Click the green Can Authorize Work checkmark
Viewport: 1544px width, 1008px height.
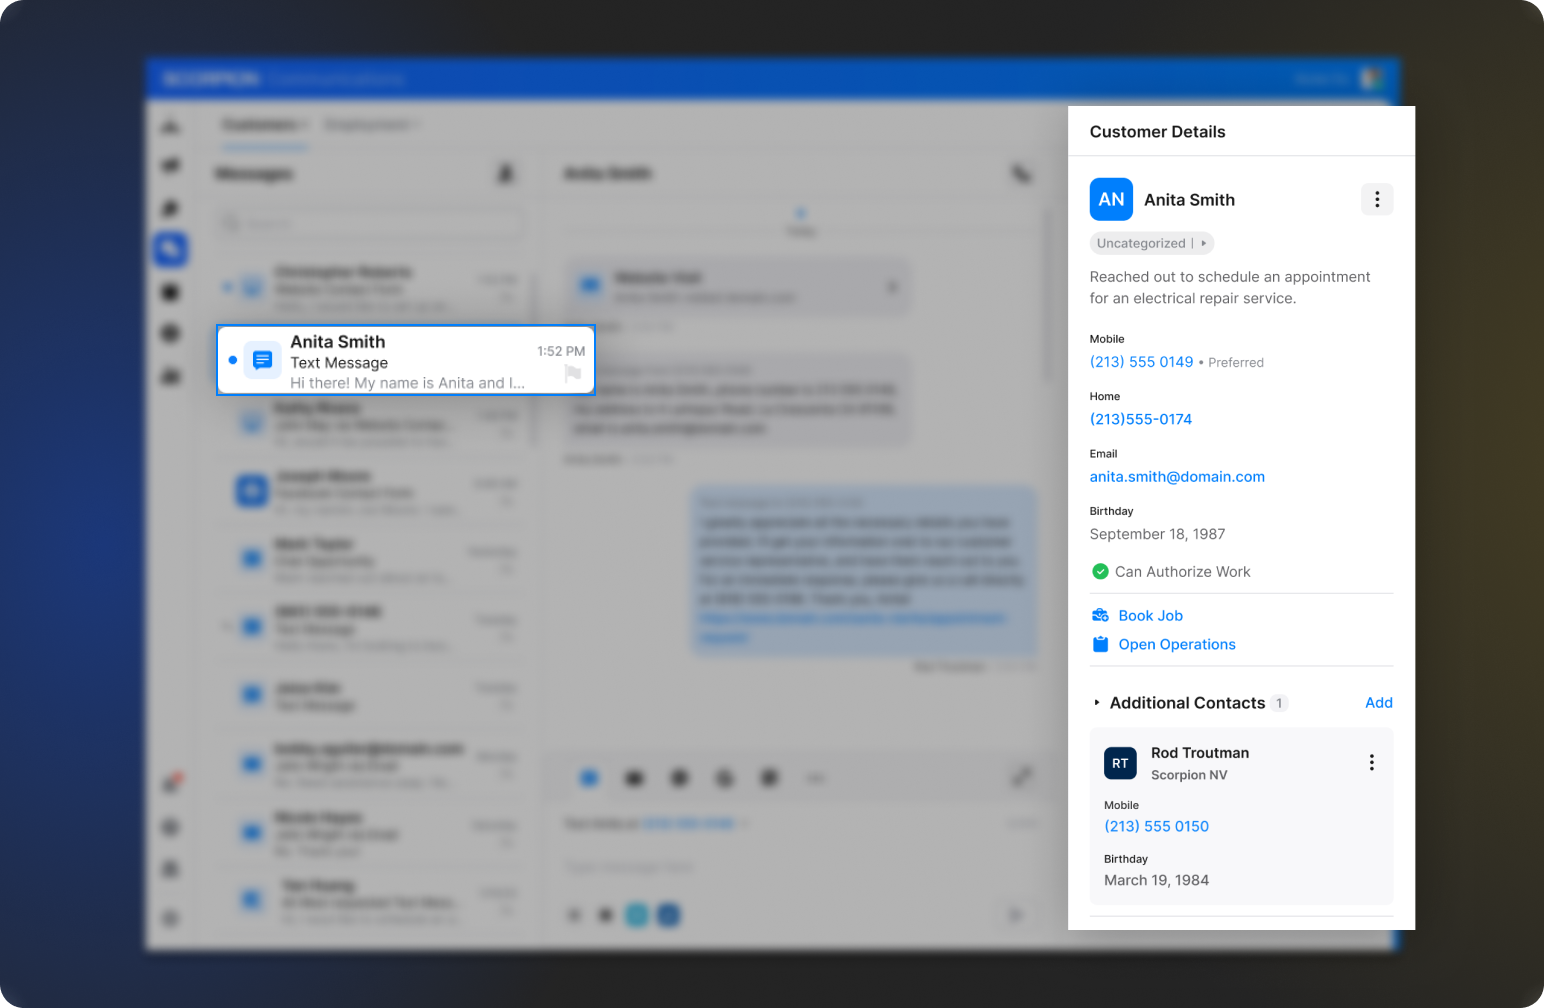[x=1100, y=572]
